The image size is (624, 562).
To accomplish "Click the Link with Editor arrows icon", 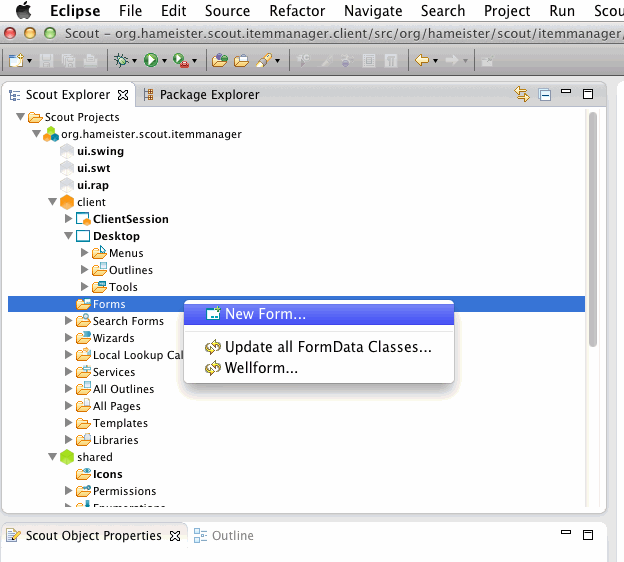I will [x=521, y=95].
